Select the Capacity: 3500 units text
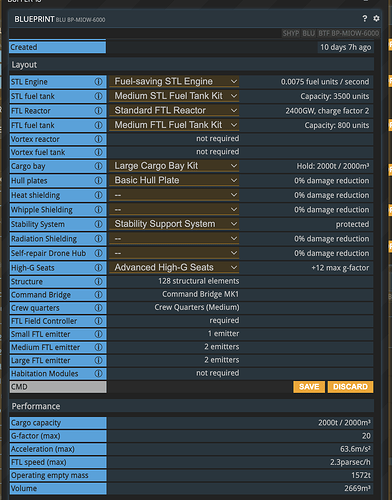 pyautogui.click(x=335, y=96)
